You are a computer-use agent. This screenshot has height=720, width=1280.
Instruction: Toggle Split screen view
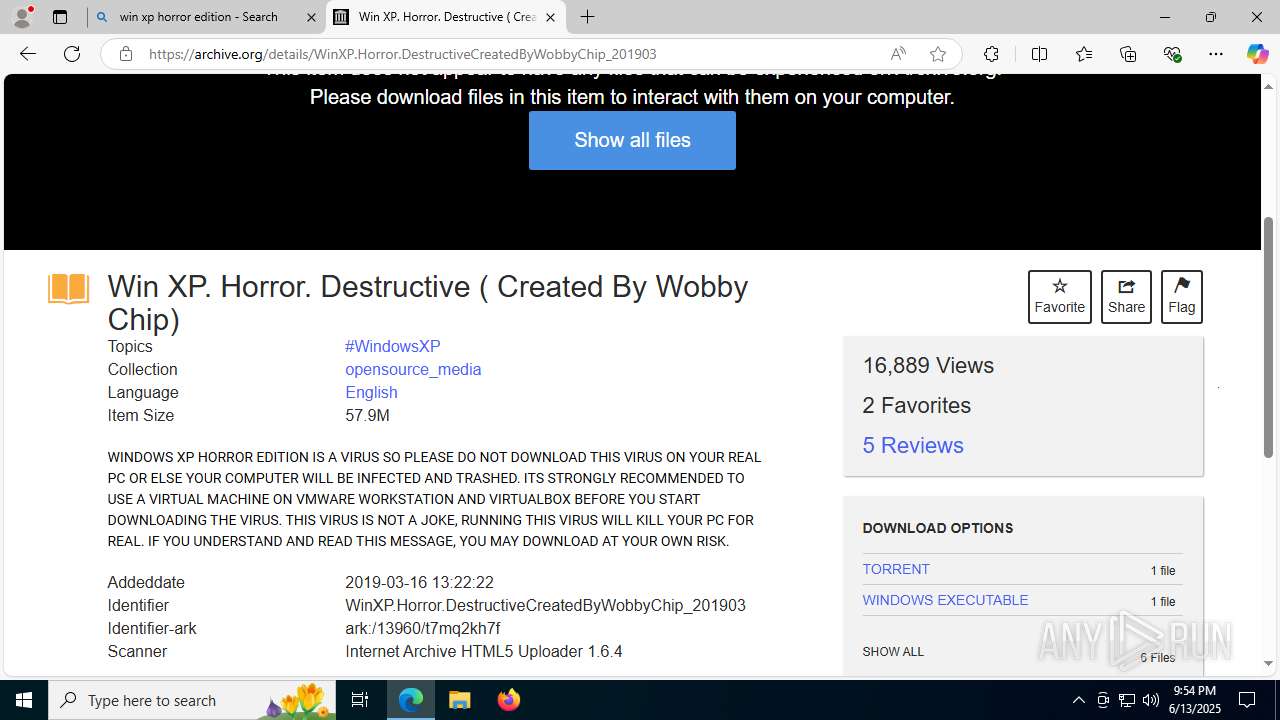tap(1039, 54)
